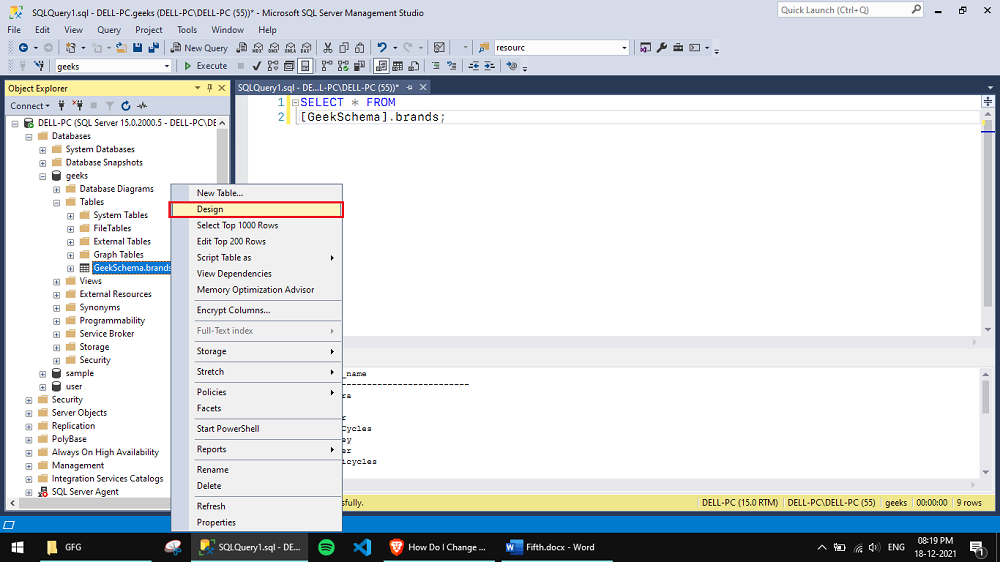Toggle the Object Explorer auto-hide pin
Screen dimensions: 1000x562
[209, 88]
